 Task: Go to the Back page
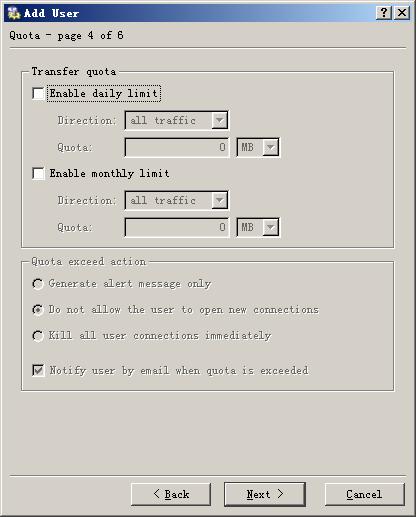(171, 494)
